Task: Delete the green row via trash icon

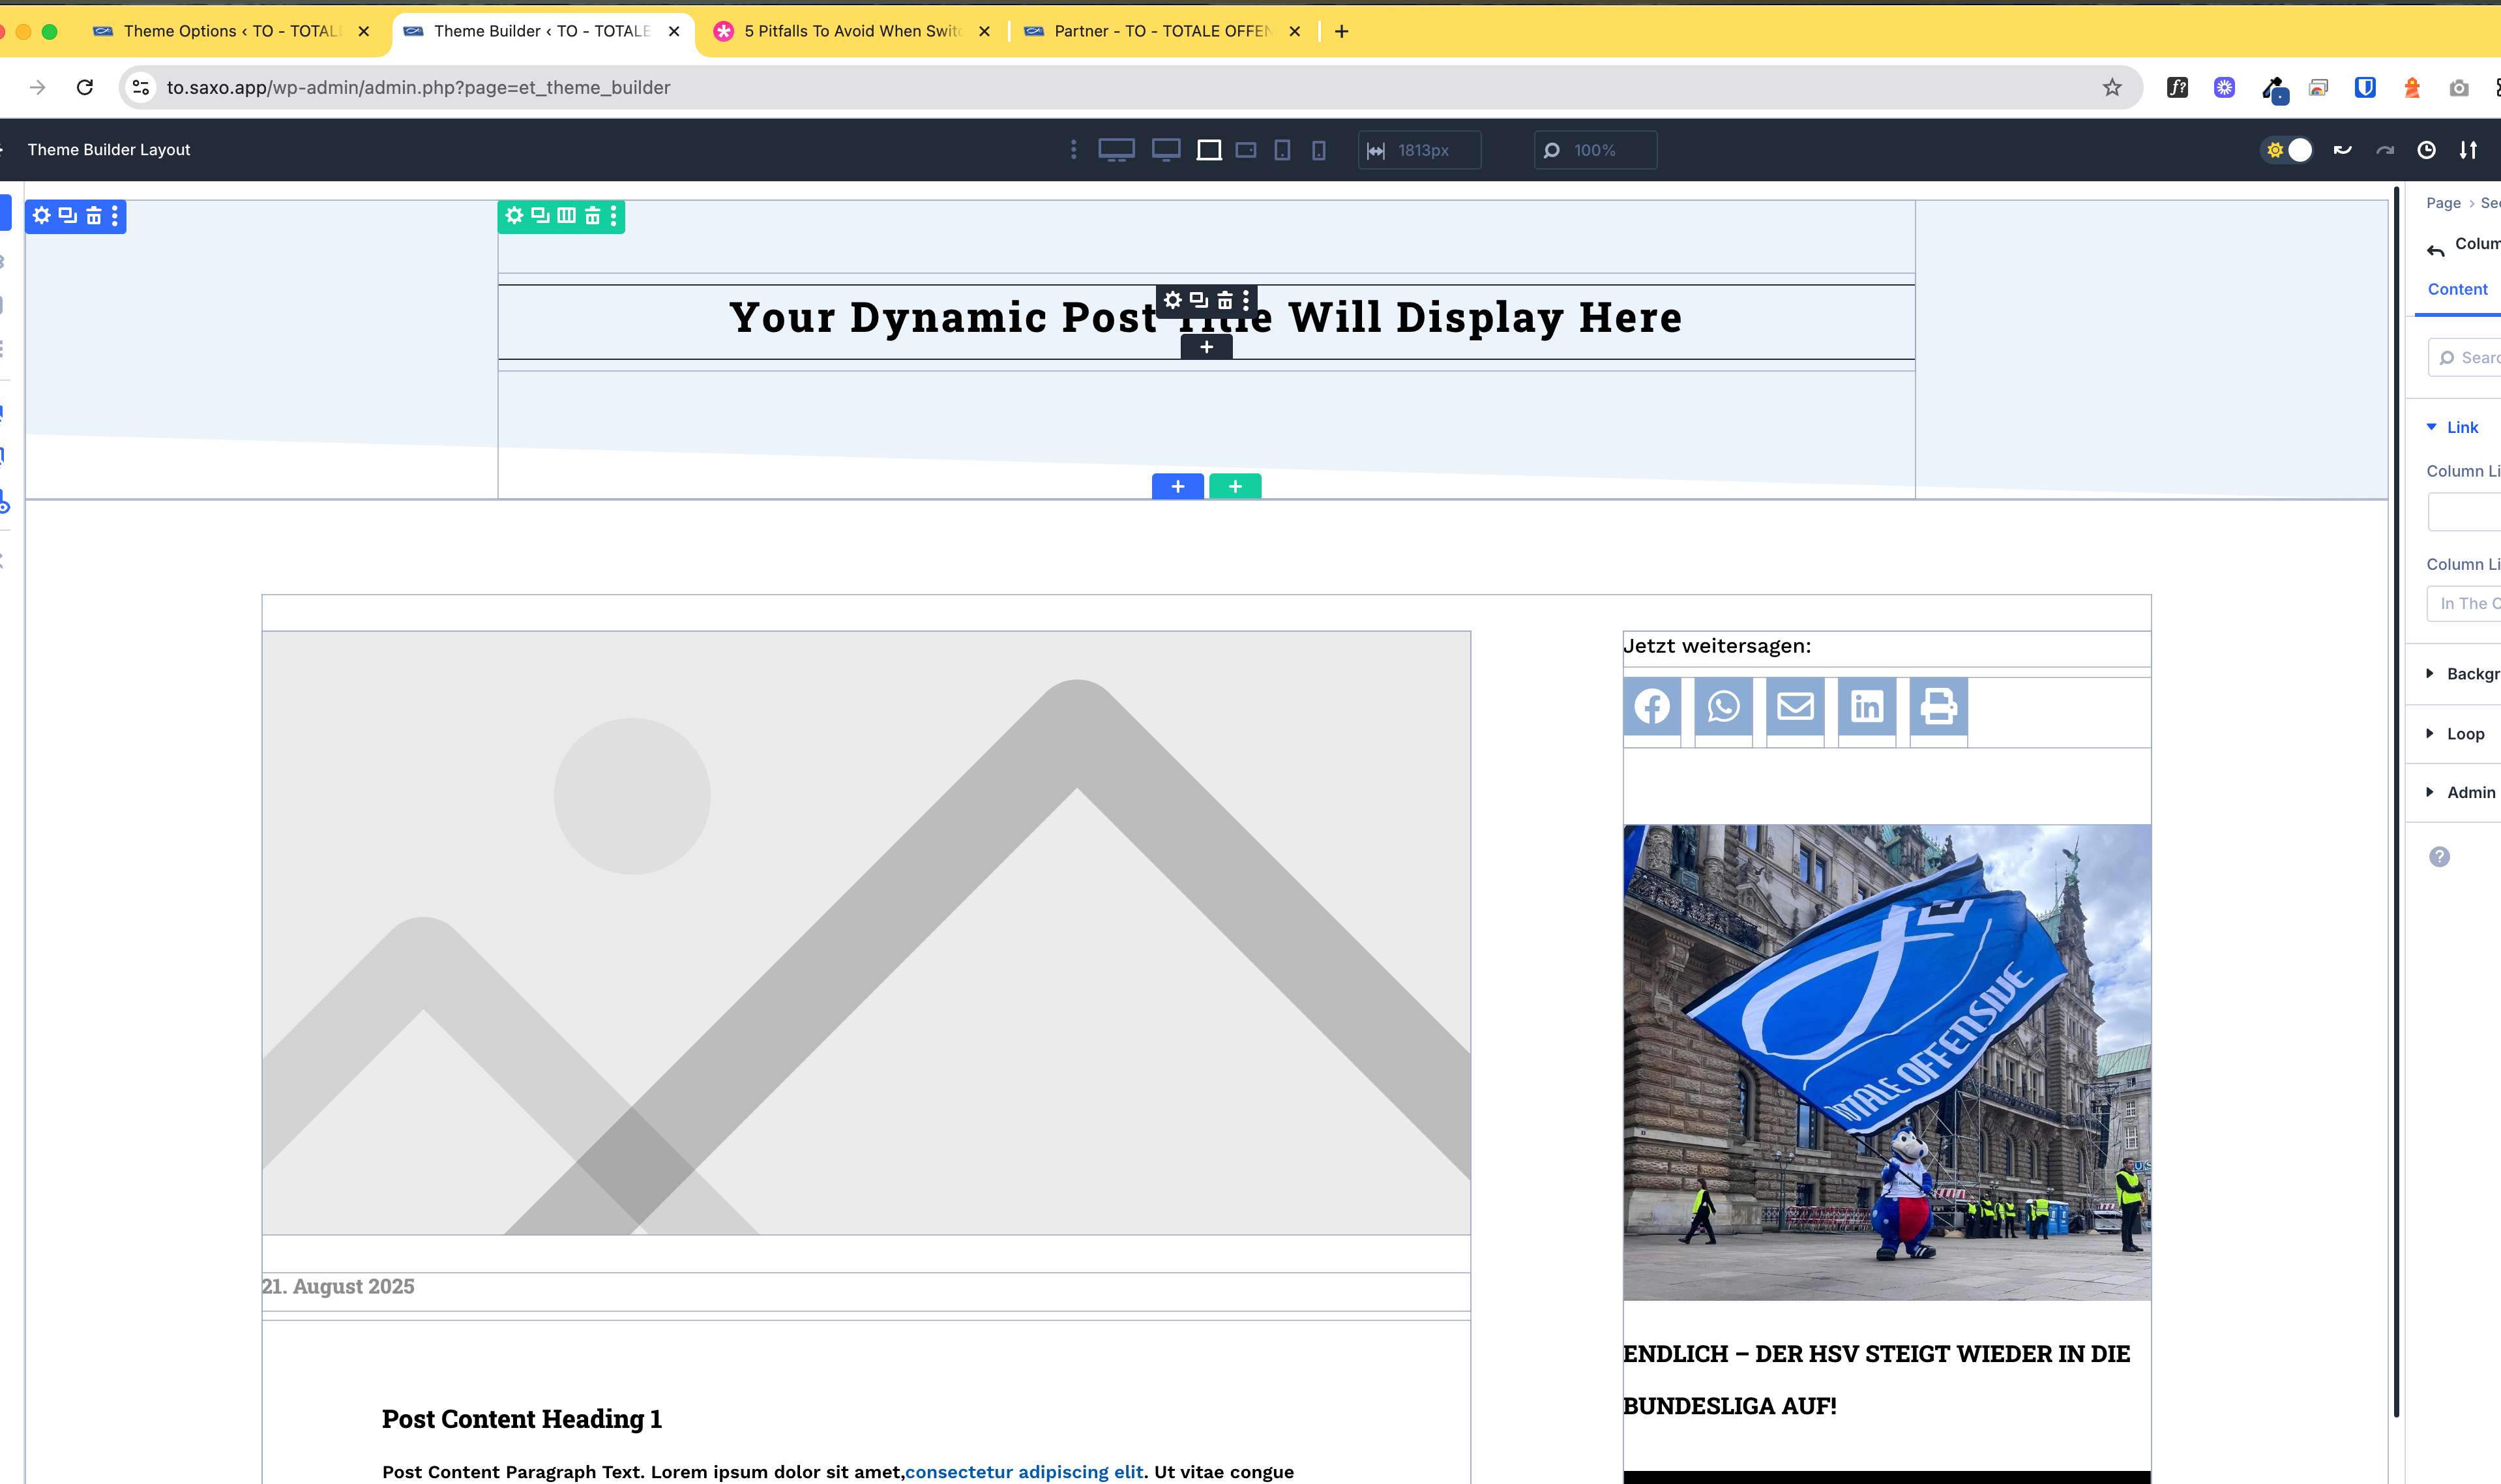Action: (x=592, y=215)
